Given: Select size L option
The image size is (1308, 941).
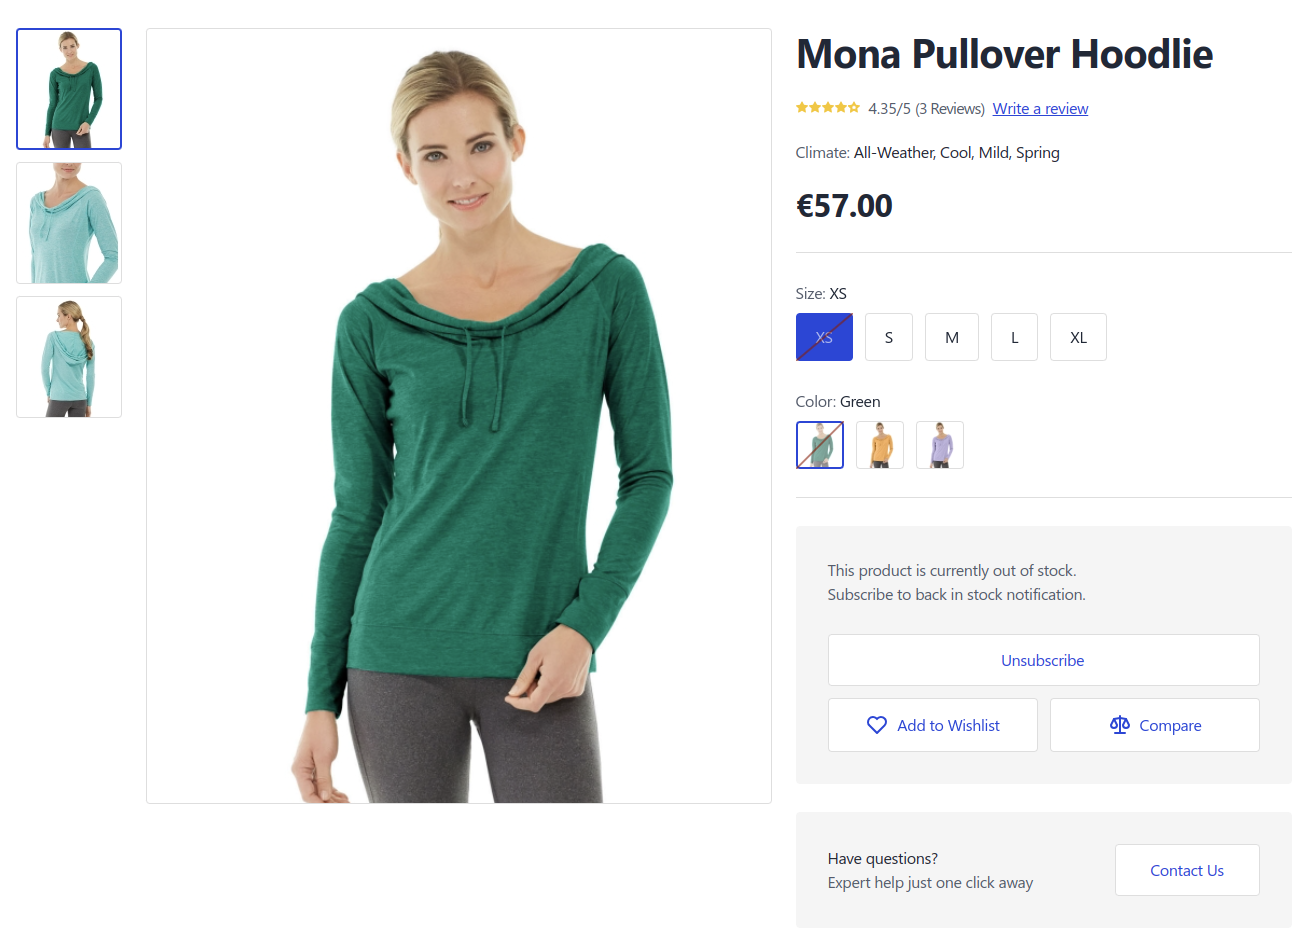Looking at the screenshot, I should (1014, 337).
